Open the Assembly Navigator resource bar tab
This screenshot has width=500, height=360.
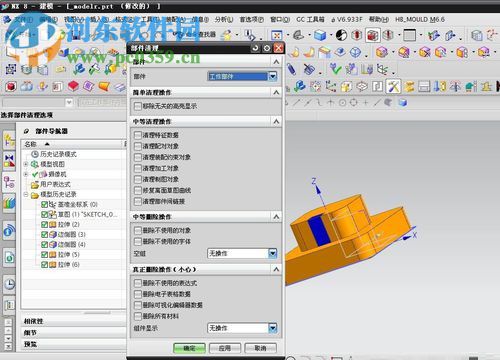pos(9,140)
